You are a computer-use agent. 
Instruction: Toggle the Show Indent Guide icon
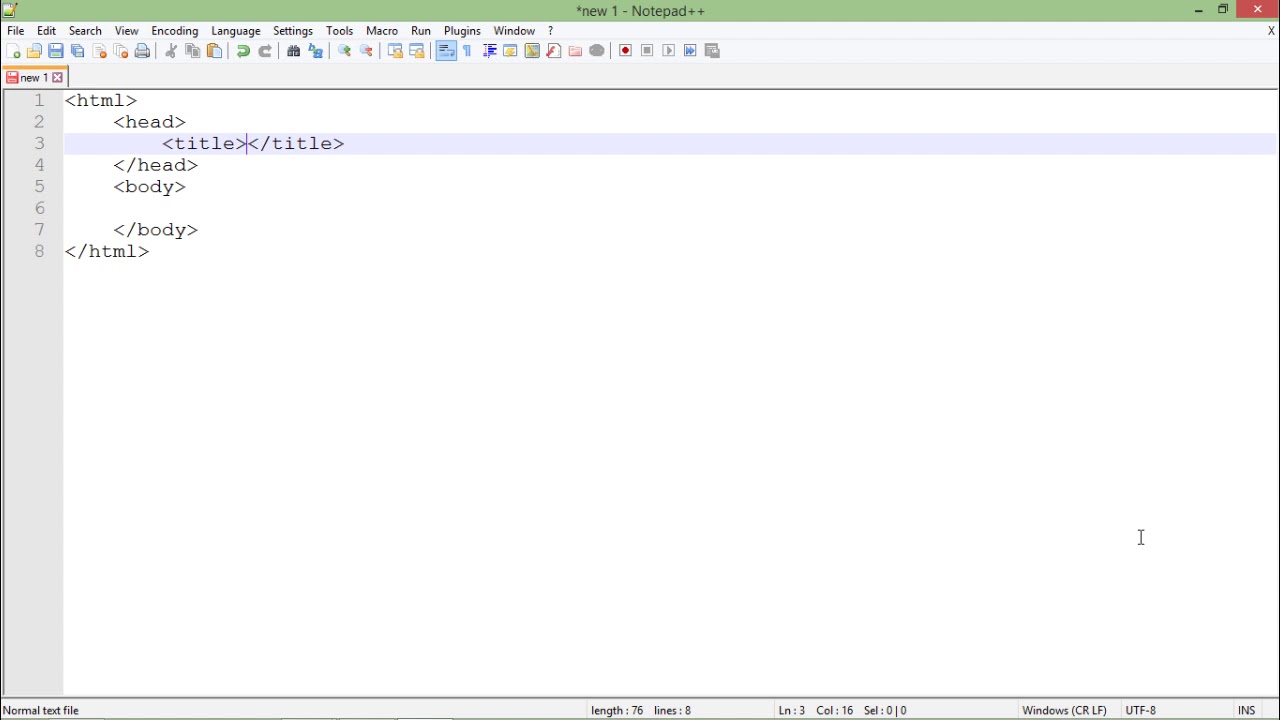coord(489,51)
